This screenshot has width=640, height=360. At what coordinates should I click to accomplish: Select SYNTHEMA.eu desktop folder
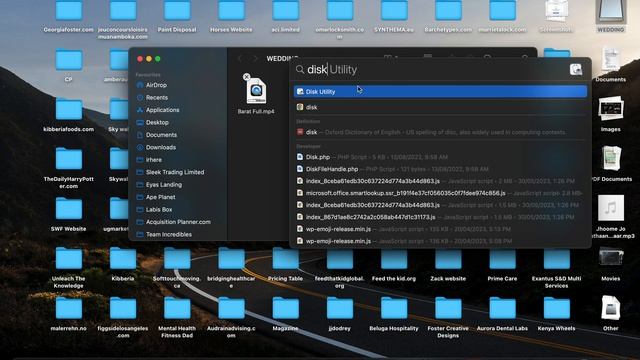(x=394, y=17)
